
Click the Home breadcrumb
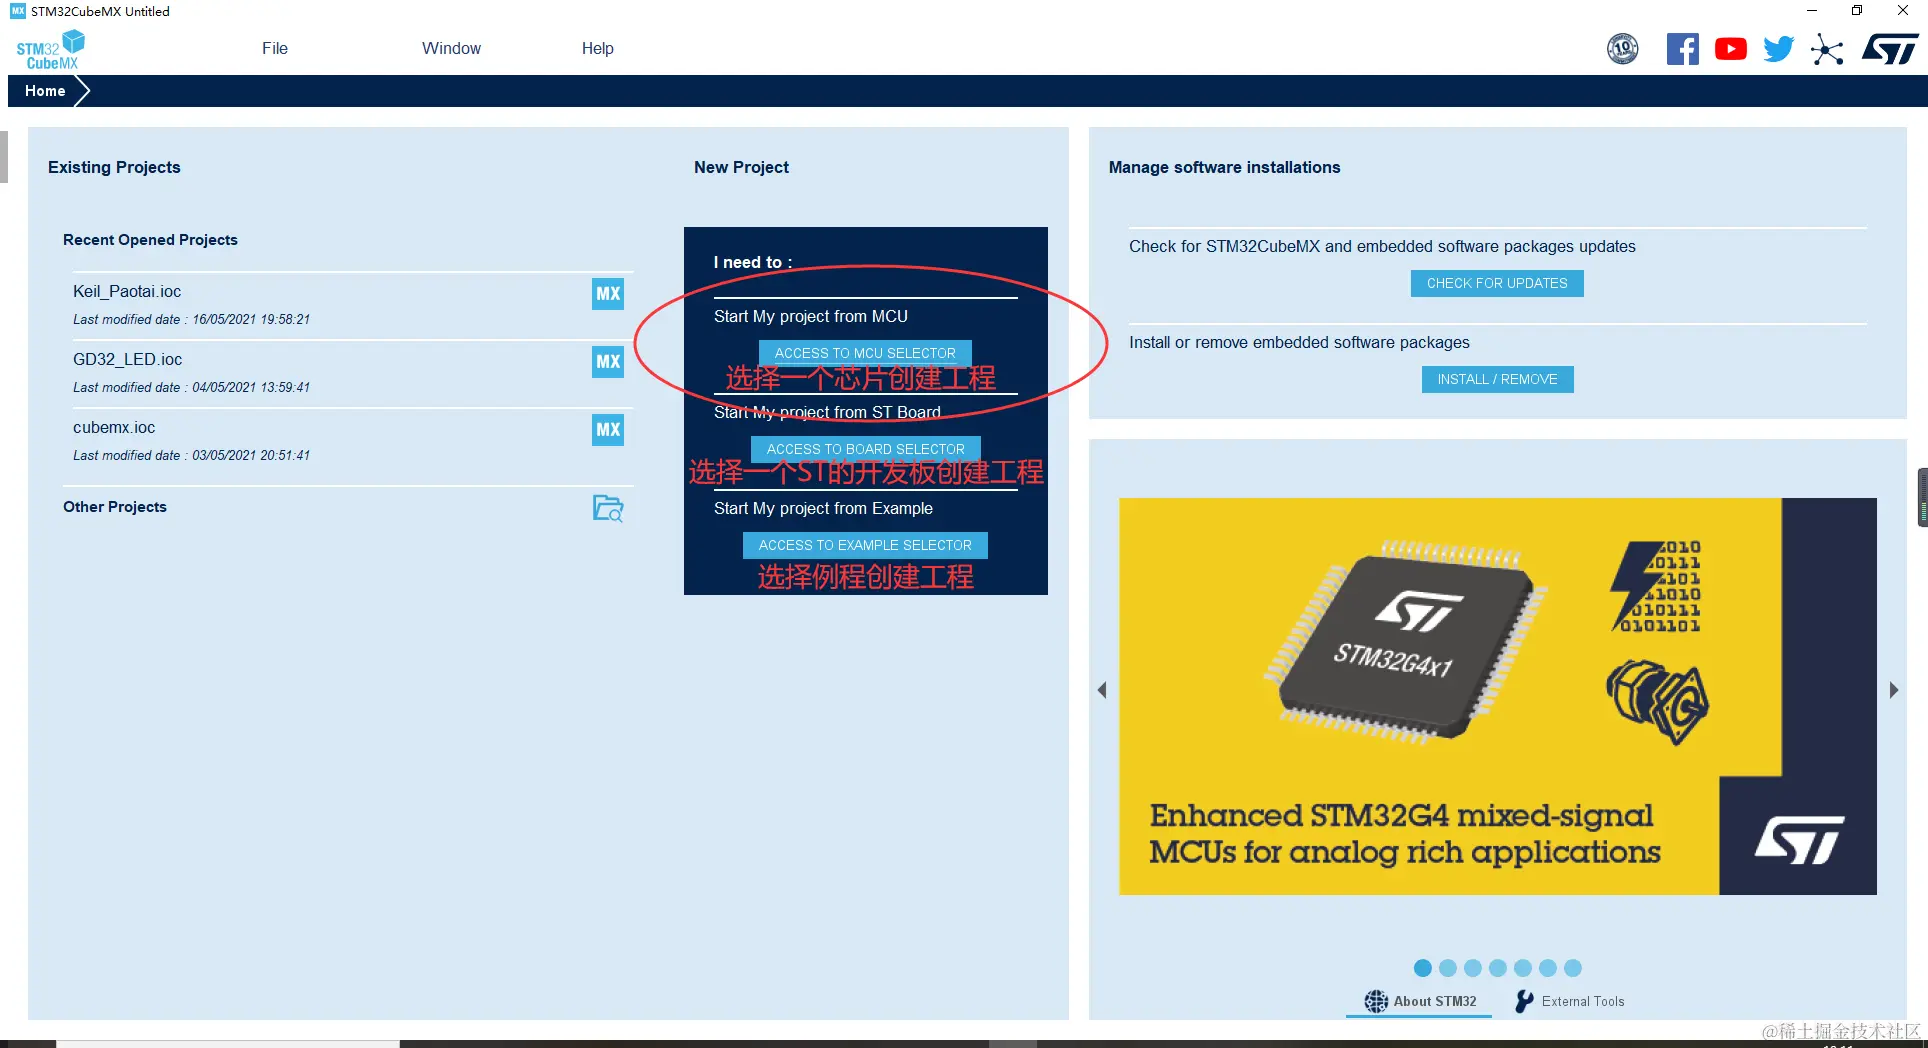45,91
